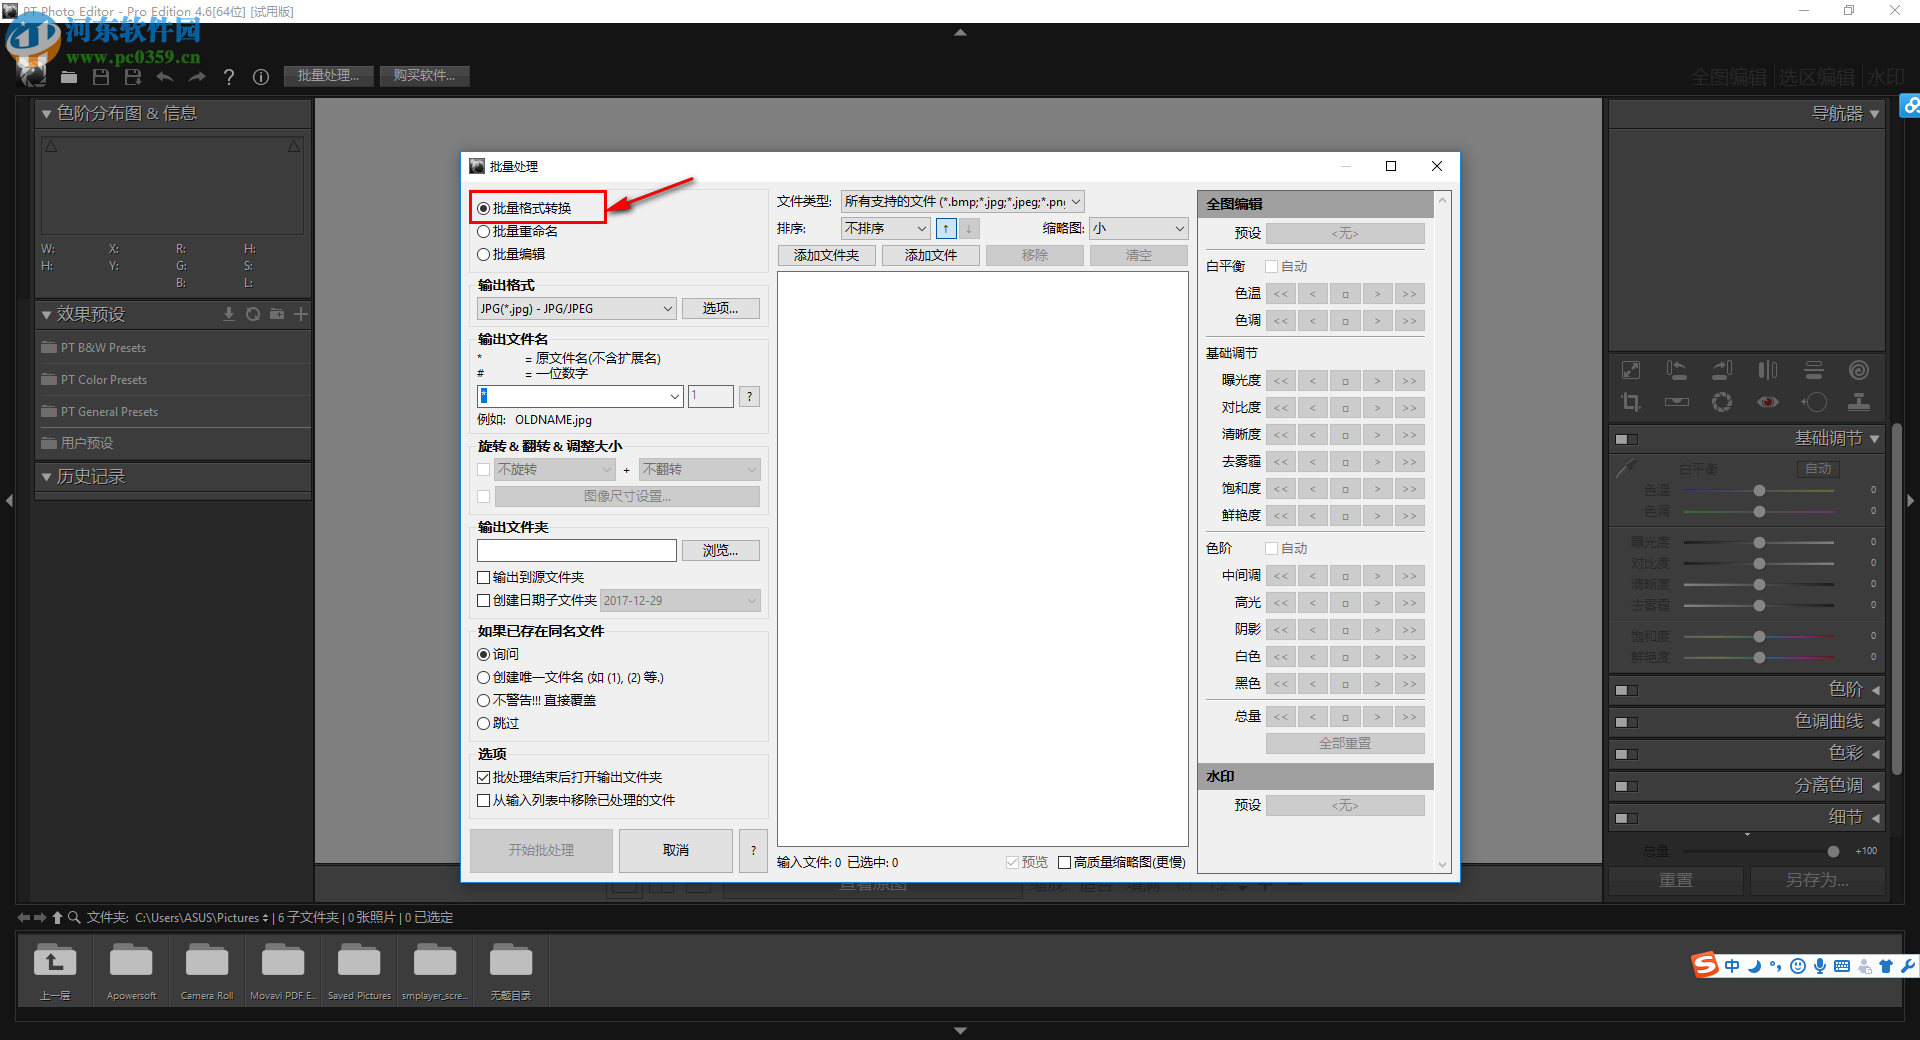Open a file with the folder icon

click(x=69, y=77)
